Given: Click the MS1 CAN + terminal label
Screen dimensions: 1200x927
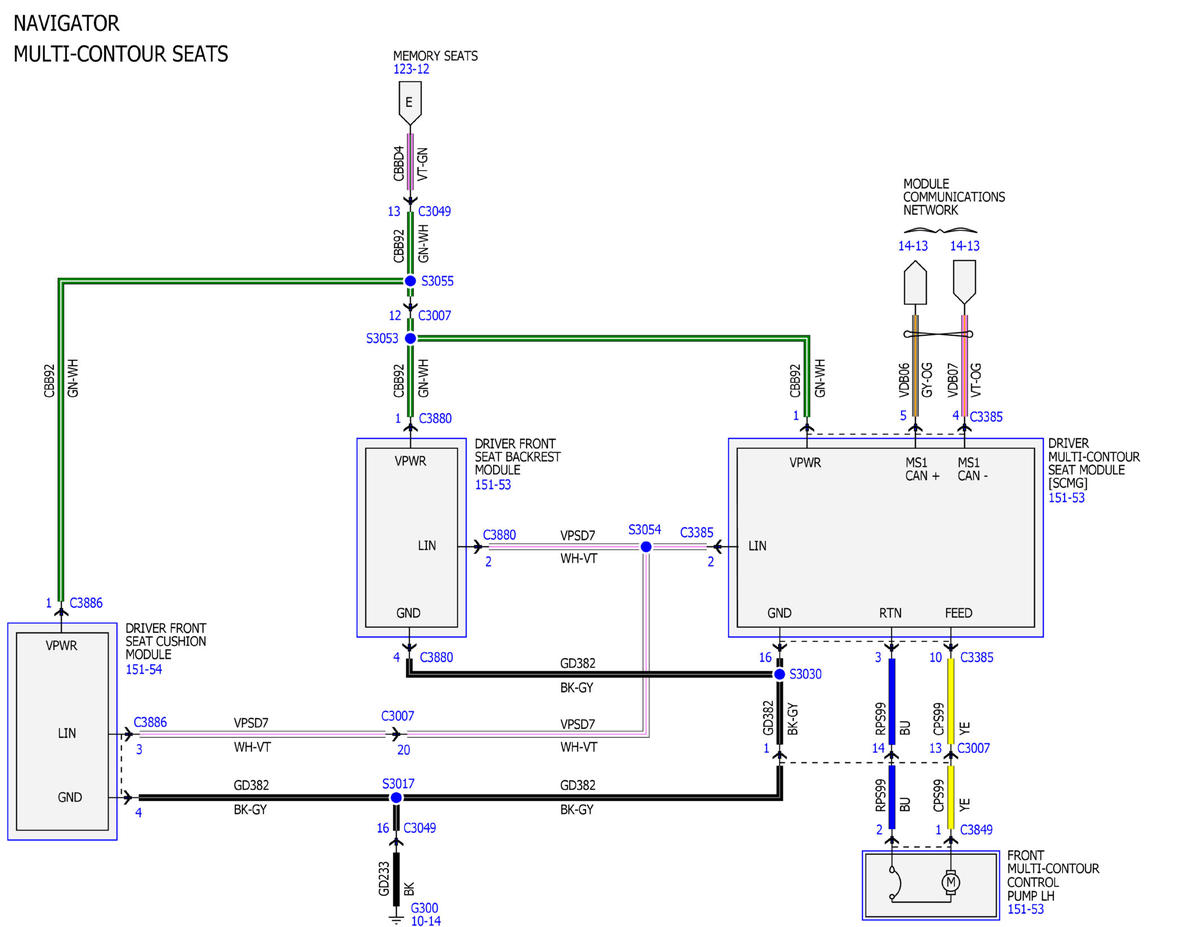Looking at the screenshot, I should 923,469.
